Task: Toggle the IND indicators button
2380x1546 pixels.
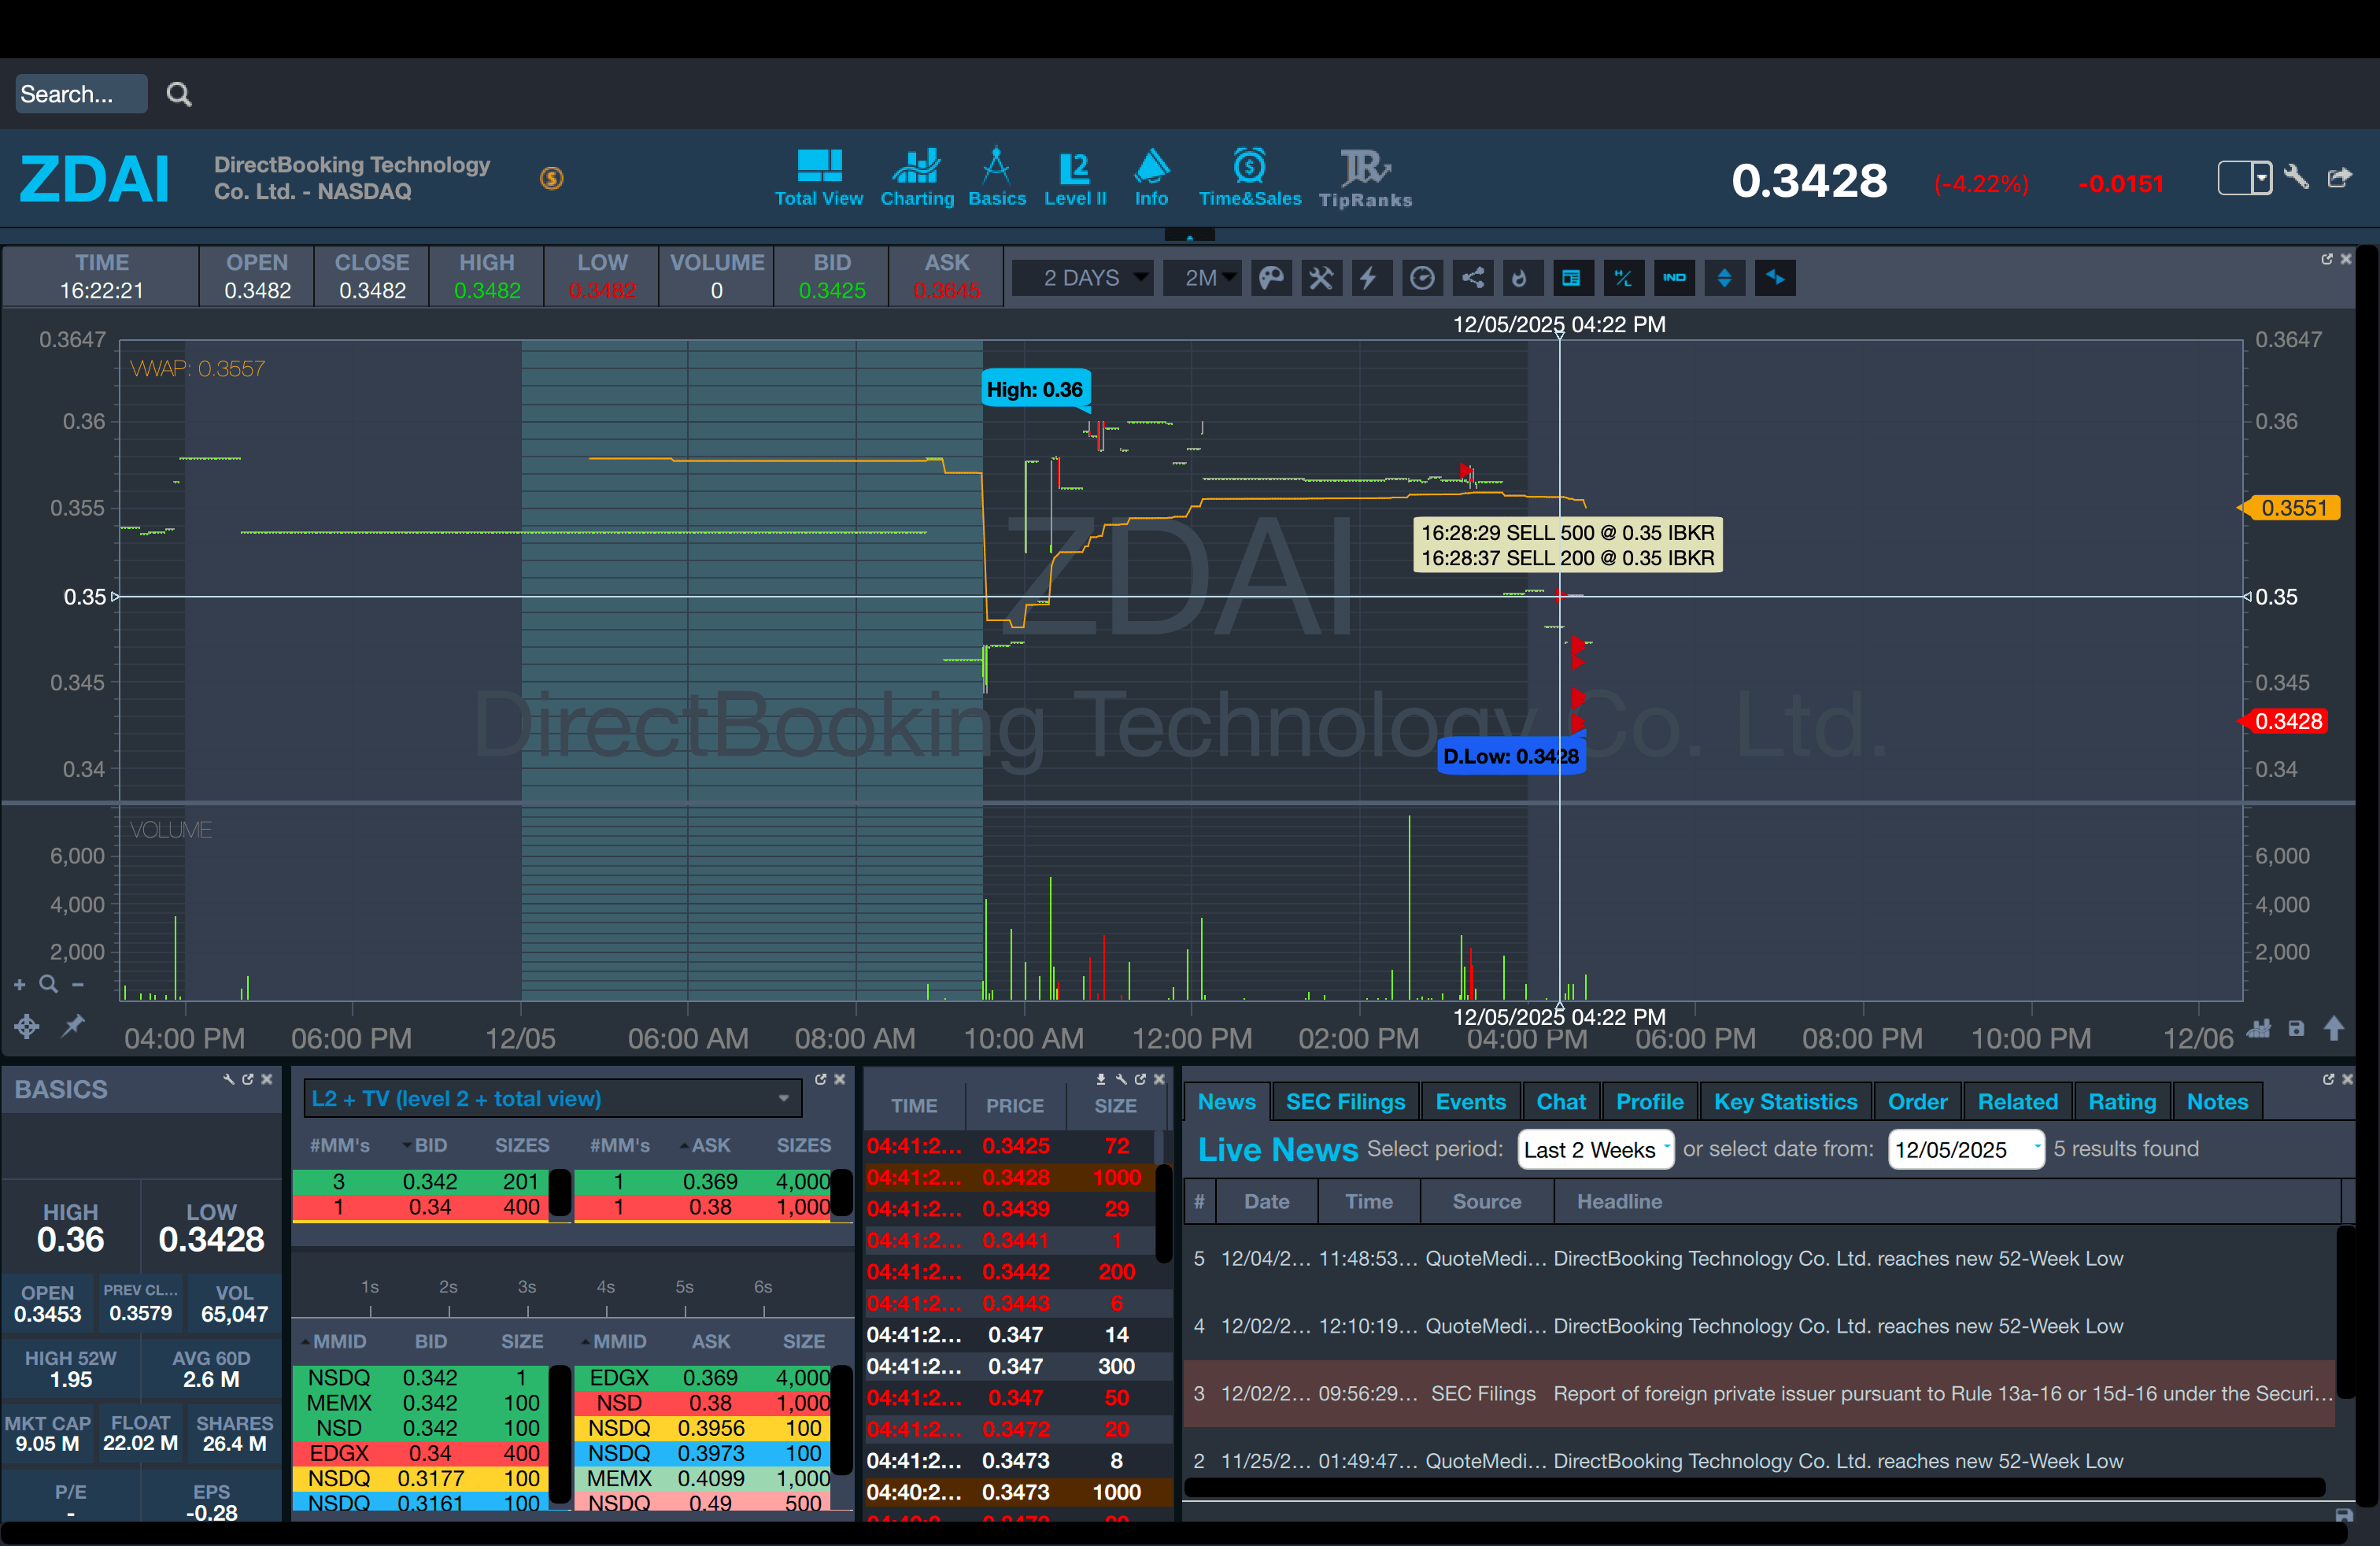Action: click(x=1674, y=278)
